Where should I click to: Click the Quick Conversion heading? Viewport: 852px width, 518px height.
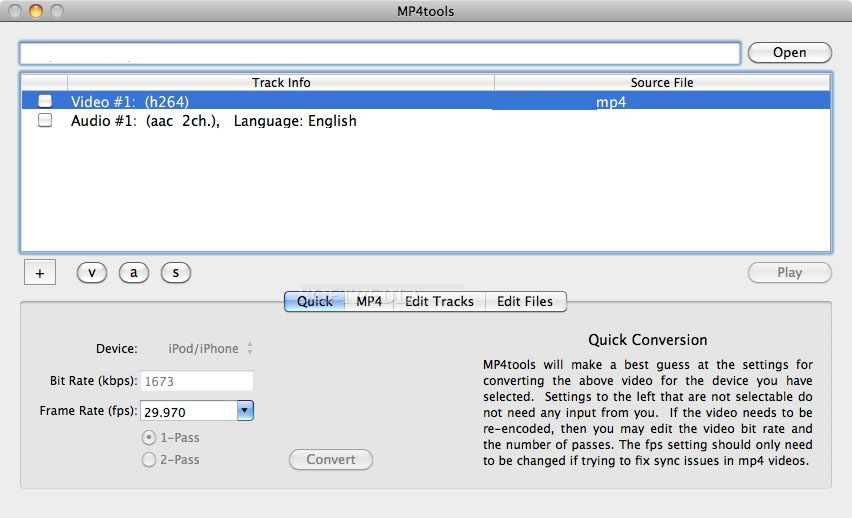pyautogui.click(x=648, y=340)
